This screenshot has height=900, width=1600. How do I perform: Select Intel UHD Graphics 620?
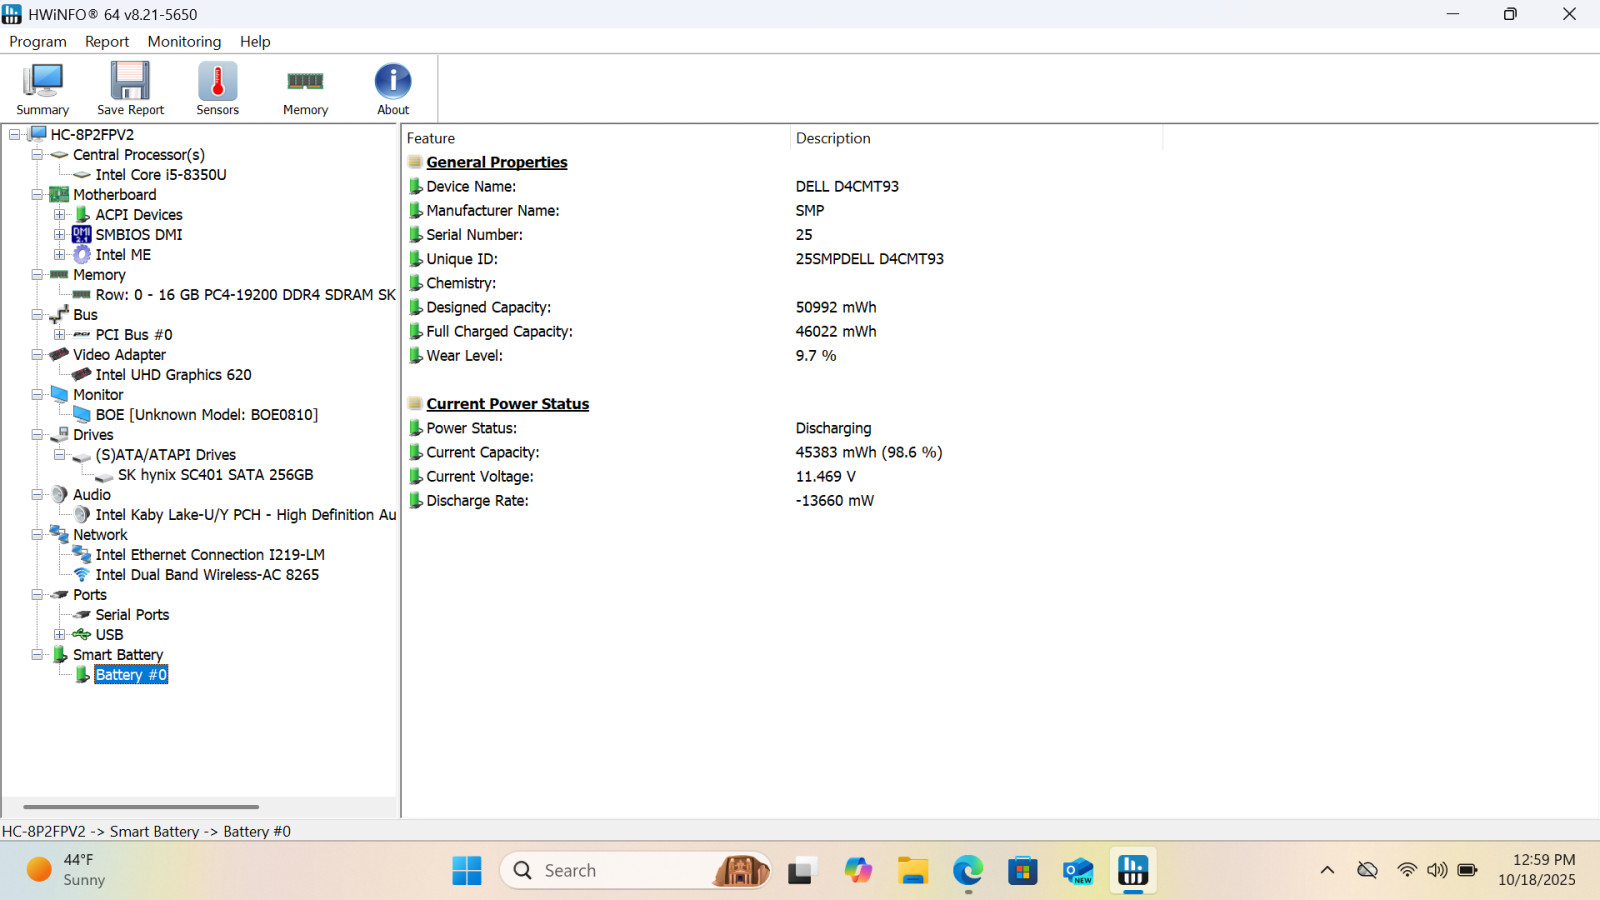coord(173,374)
